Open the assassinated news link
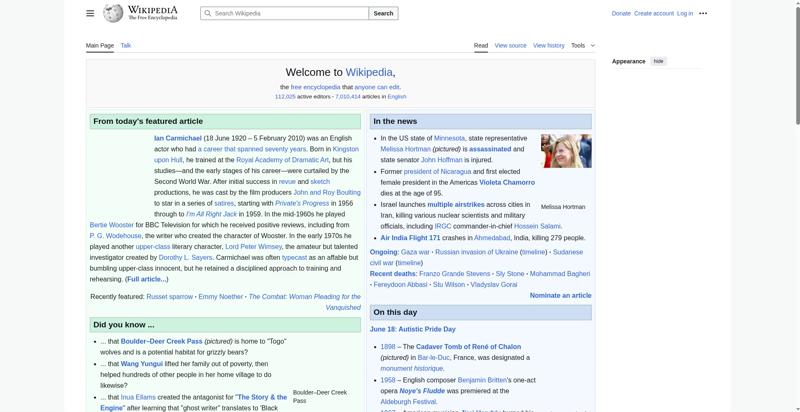The width and height of the screenshot is (800, 412). click(x=490, y=149)
